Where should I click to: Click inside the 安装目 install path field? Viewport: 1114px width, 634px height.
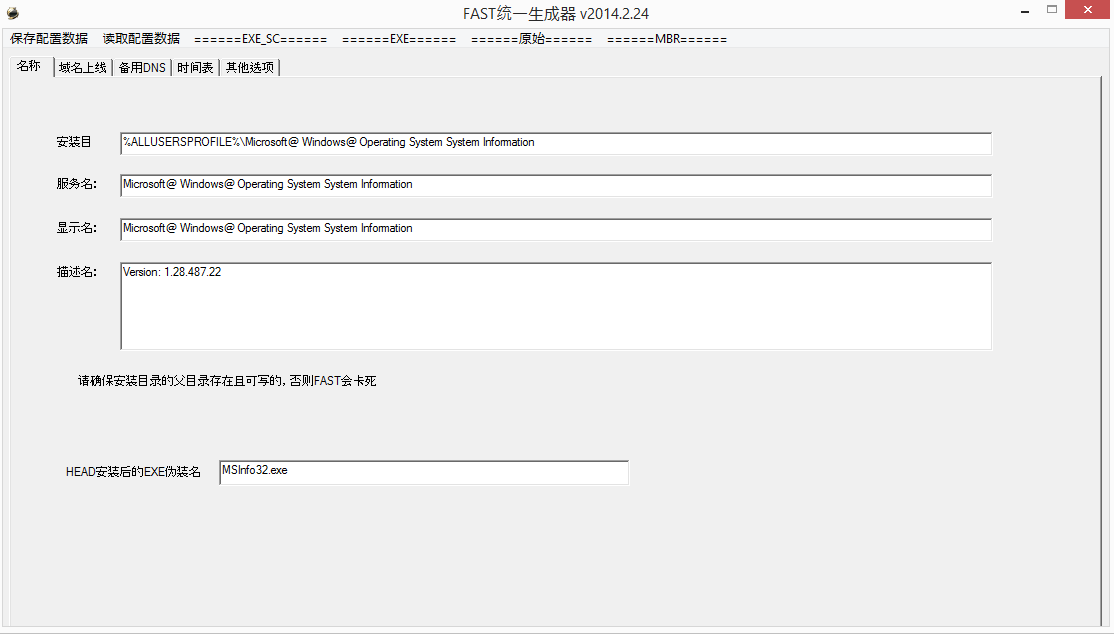[555, 143]
